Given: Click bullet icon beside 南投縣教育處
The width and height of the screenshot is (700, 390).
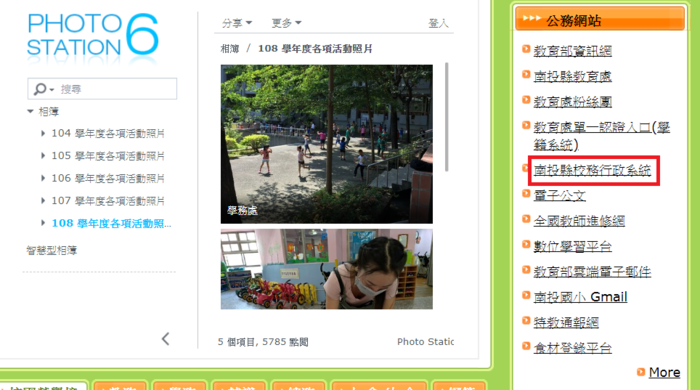Looking at the screenshot, I should [526, 74].
